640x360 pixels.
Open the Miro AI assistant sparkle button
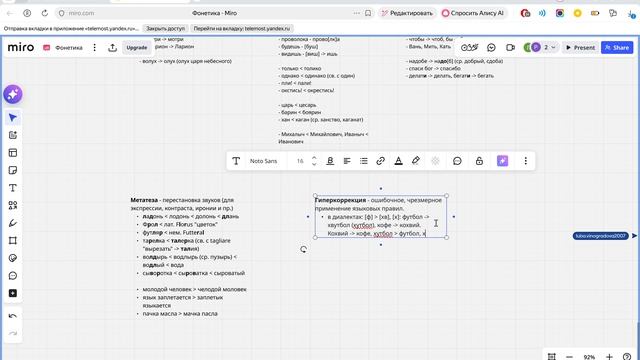(x=13, y=94)
